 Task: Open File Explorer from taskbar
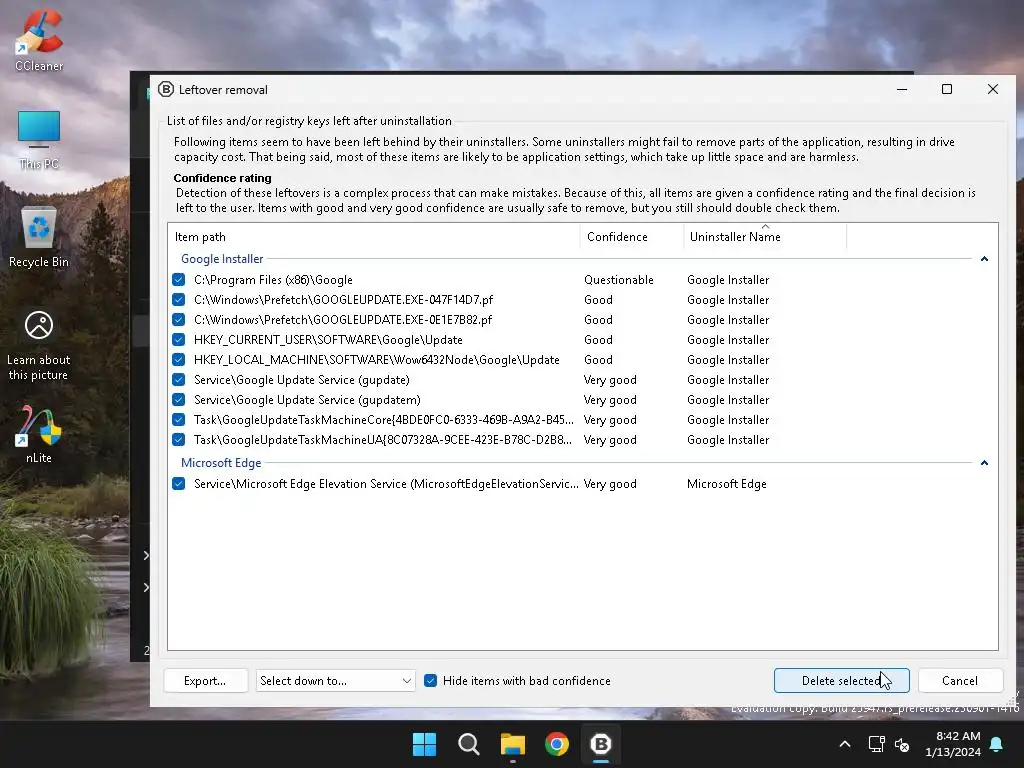[513, 744]
